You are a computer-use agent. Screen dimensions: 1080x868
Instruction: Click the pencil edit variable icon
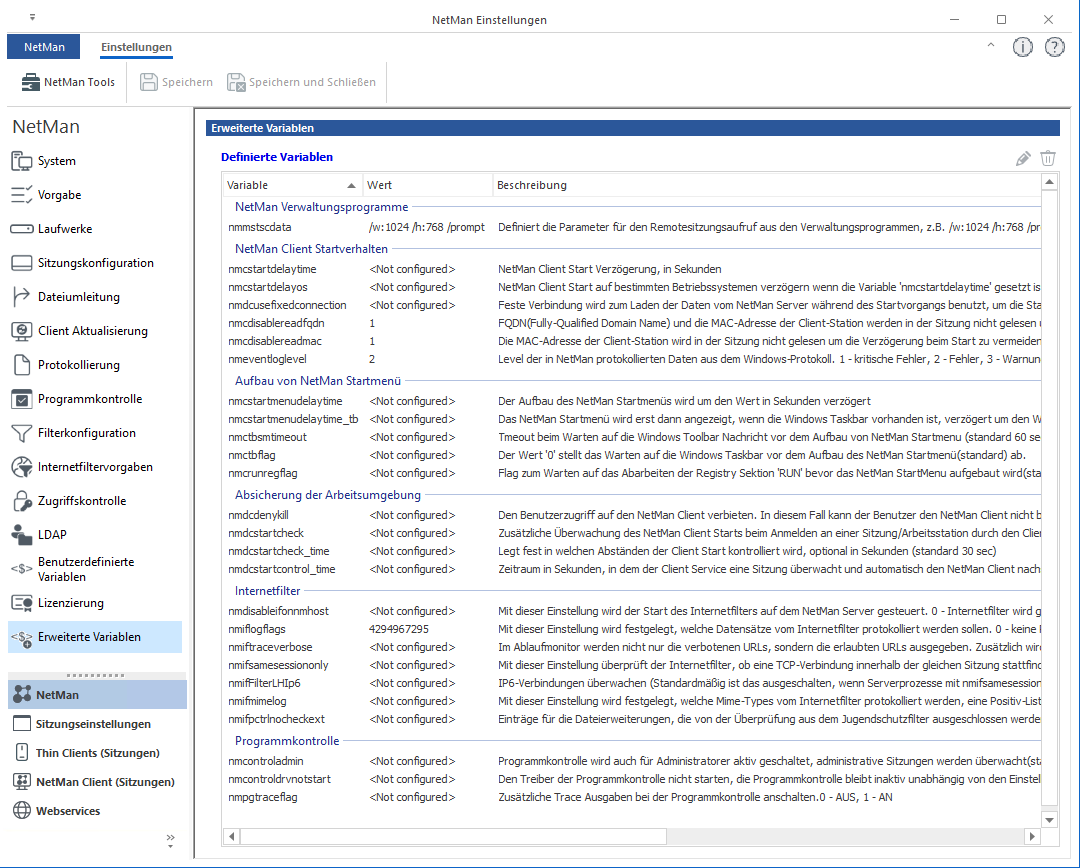click(1023, 158)
